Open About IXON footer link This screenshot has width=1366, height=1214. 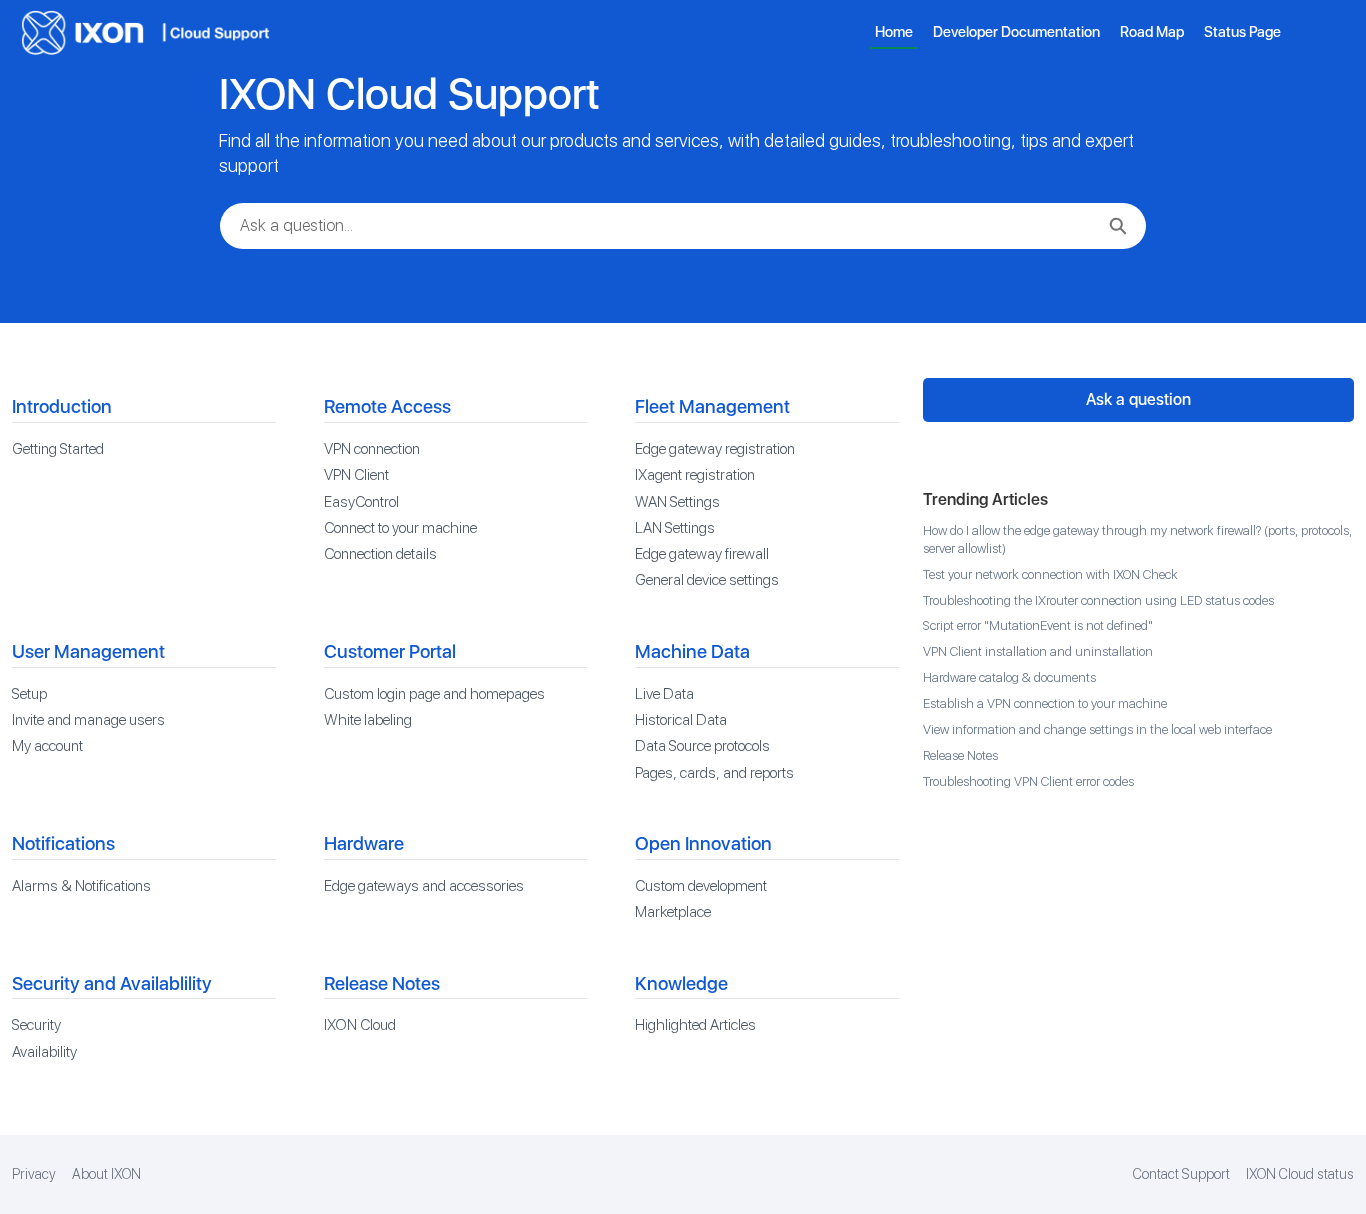[106, 1174]
